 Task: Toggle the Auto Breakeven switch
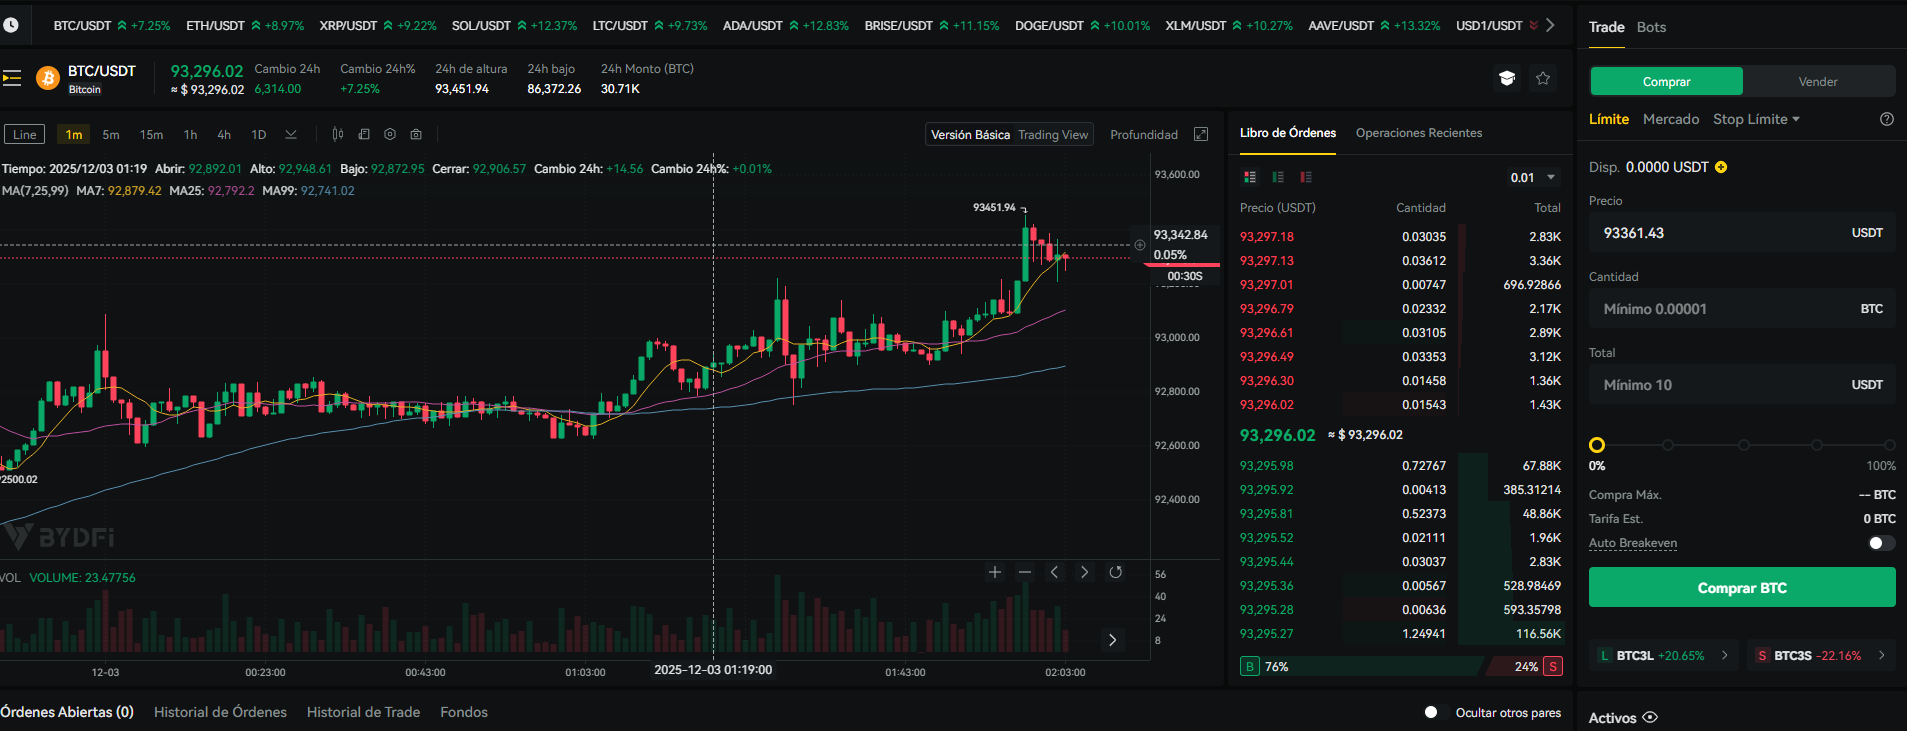[x=1881, y=543]
